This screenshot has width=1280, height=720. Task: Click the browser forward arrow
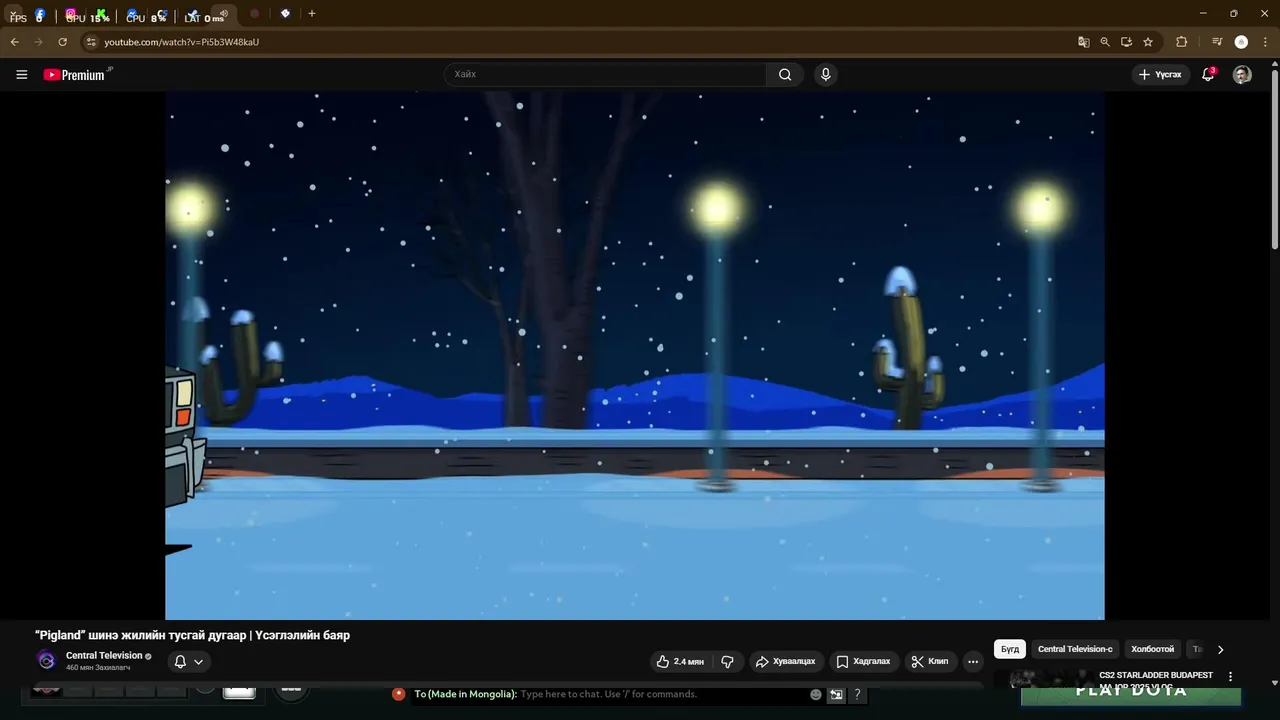point(38,42)
